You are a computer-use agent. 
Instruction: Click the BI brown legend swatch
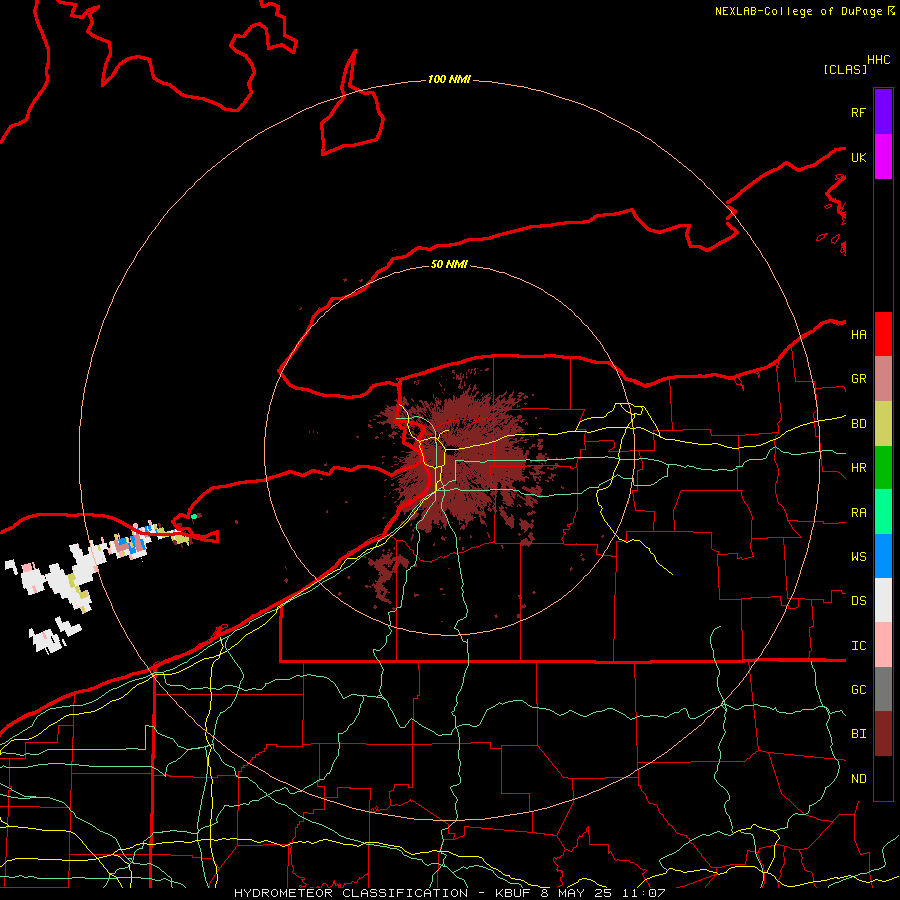point(883,734)
